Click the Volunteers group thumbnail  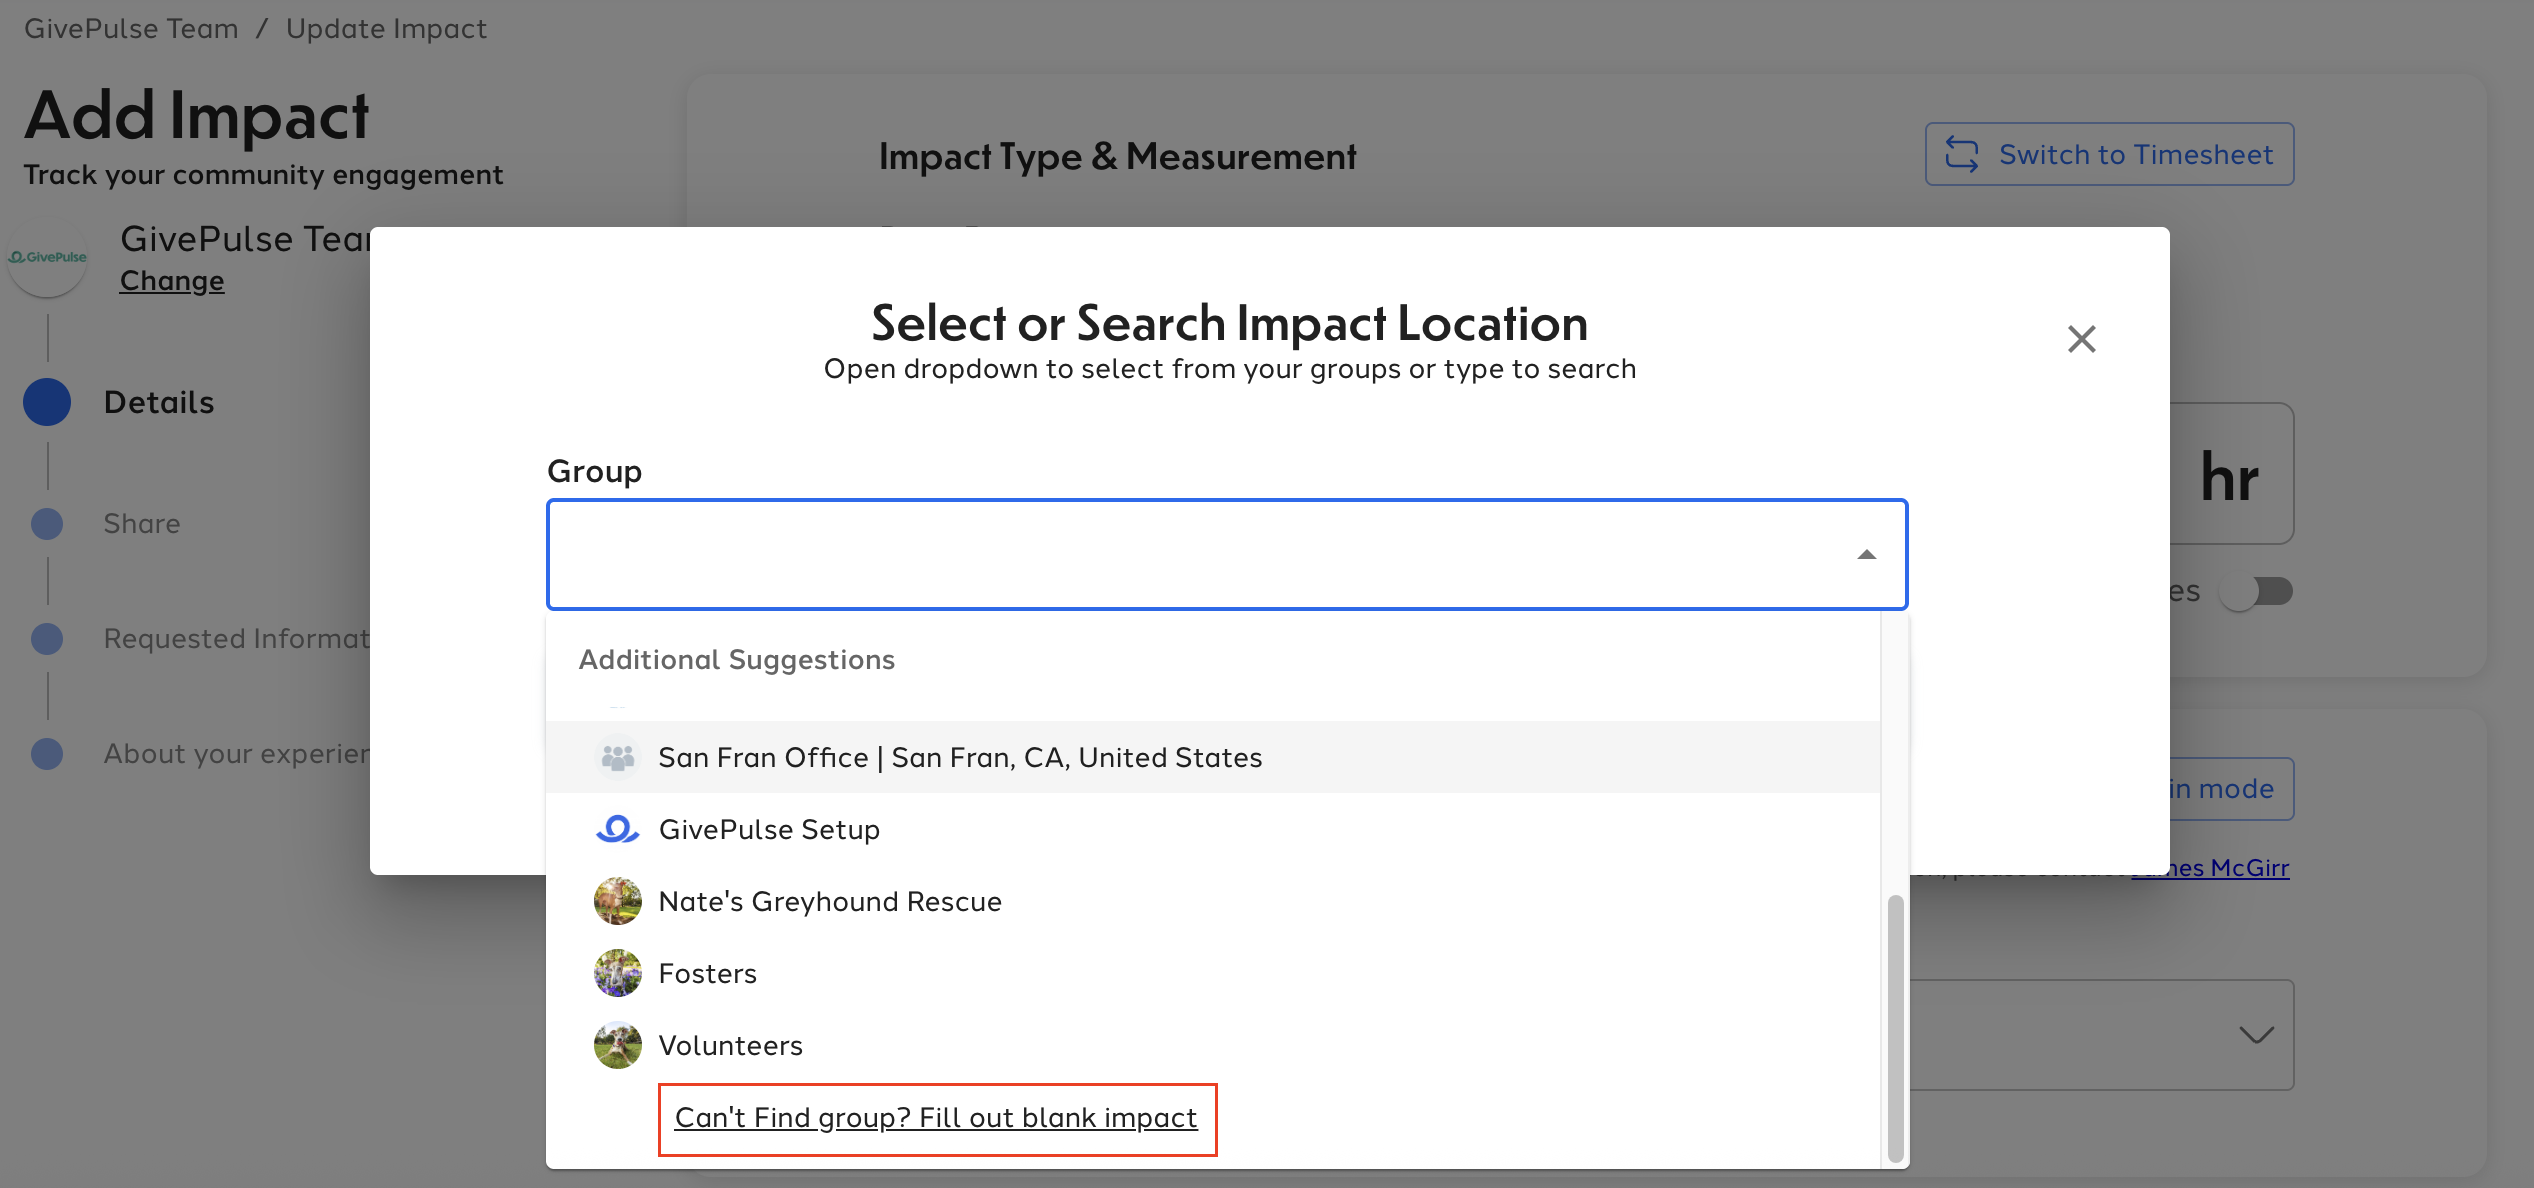(618, 1045)
